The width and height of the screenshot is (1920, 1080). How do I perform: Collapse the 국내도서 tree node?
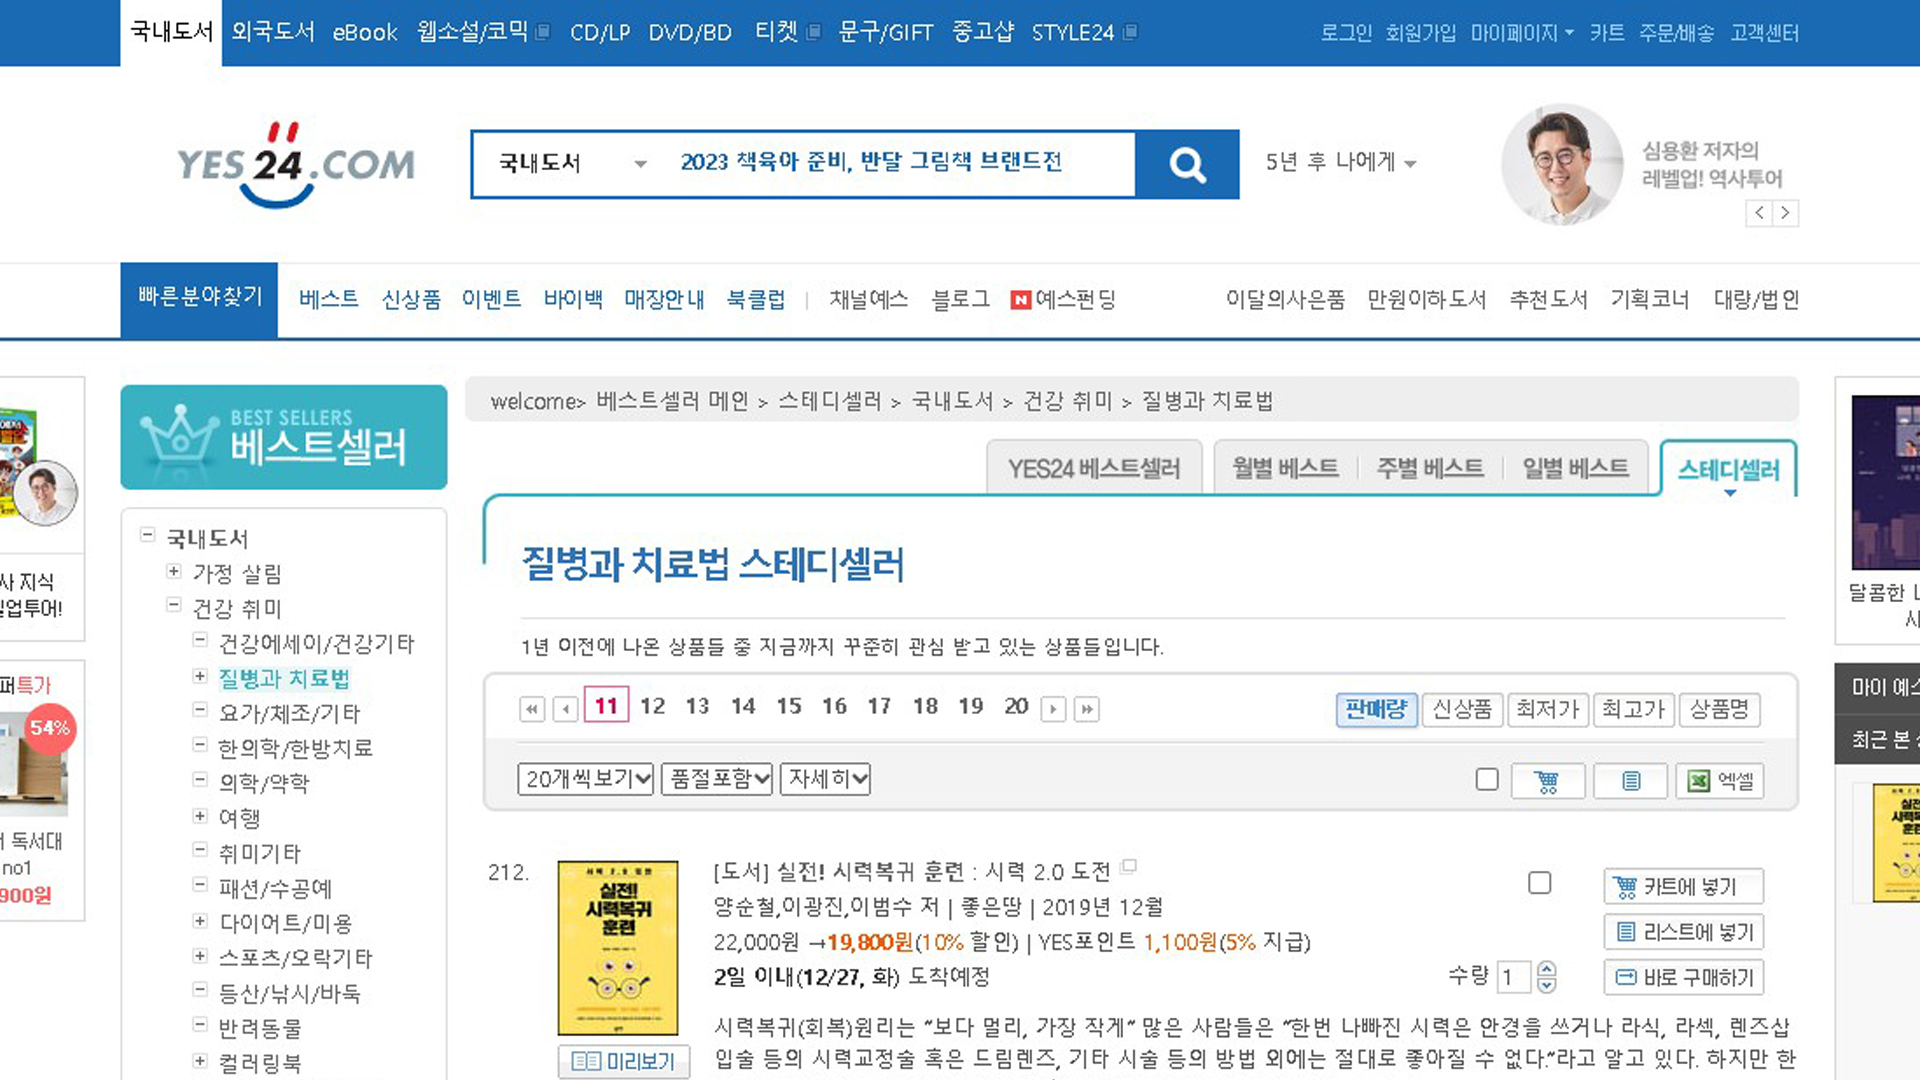148,536
